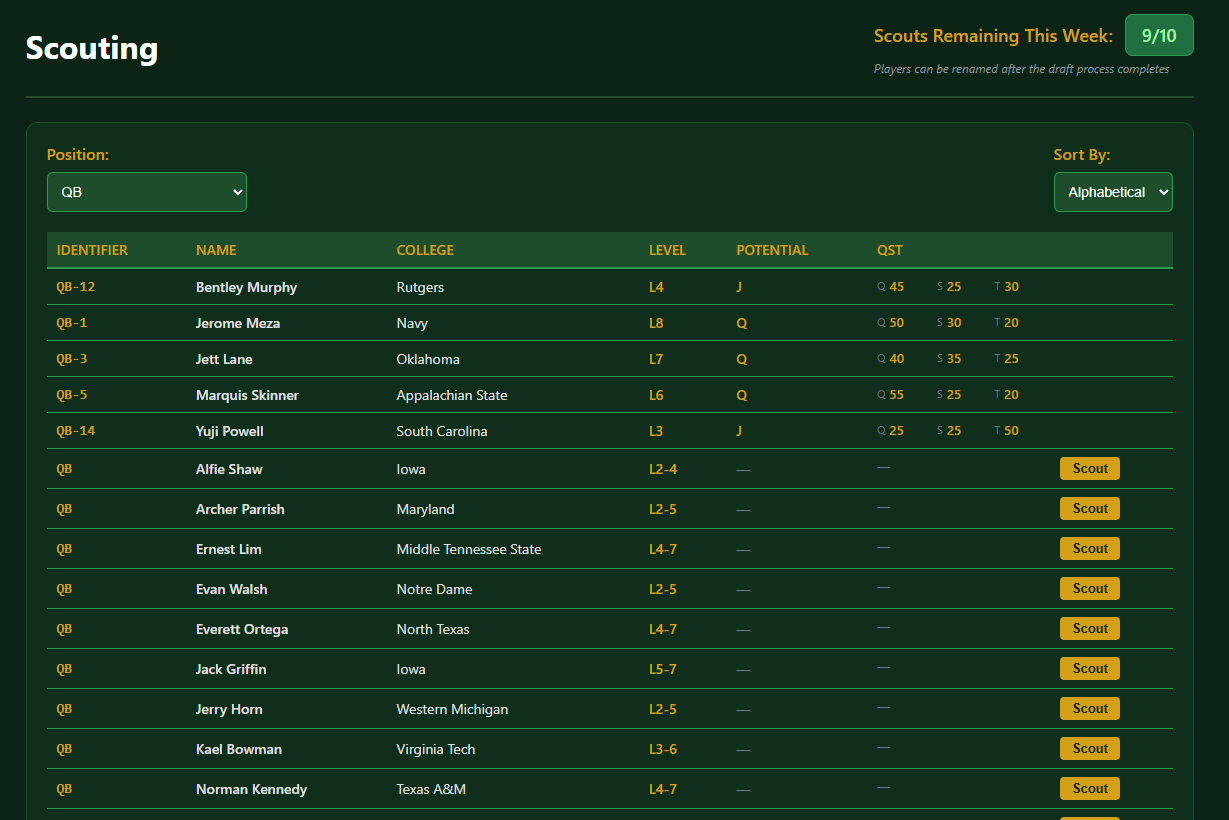The image size is (1229, 820).
Task: Open the Position dropdown set to QB
Action: coord(146,192)
